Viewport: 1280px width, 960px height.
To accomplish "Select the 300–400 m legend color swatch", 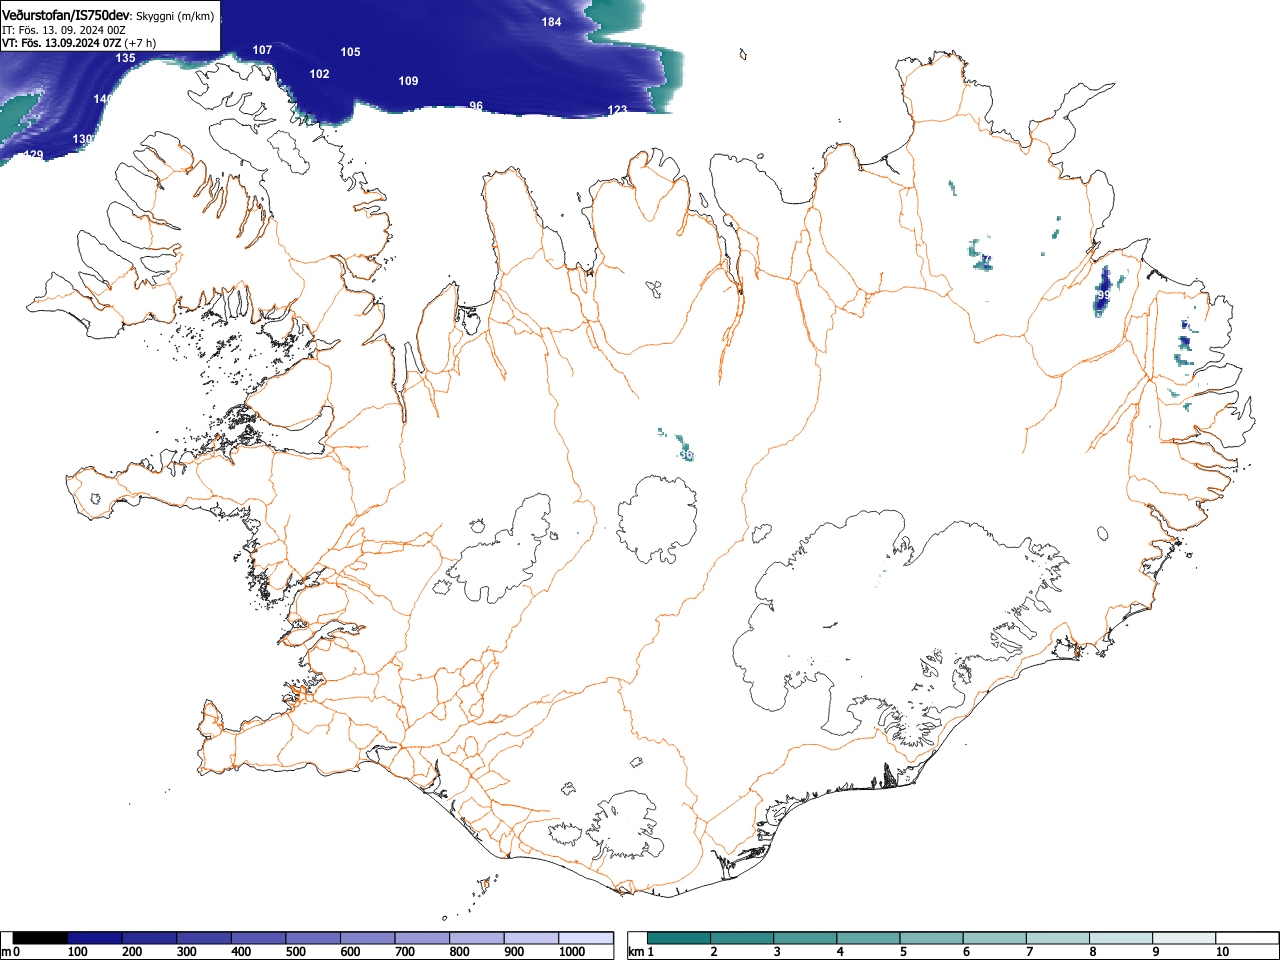I will 204,938.
